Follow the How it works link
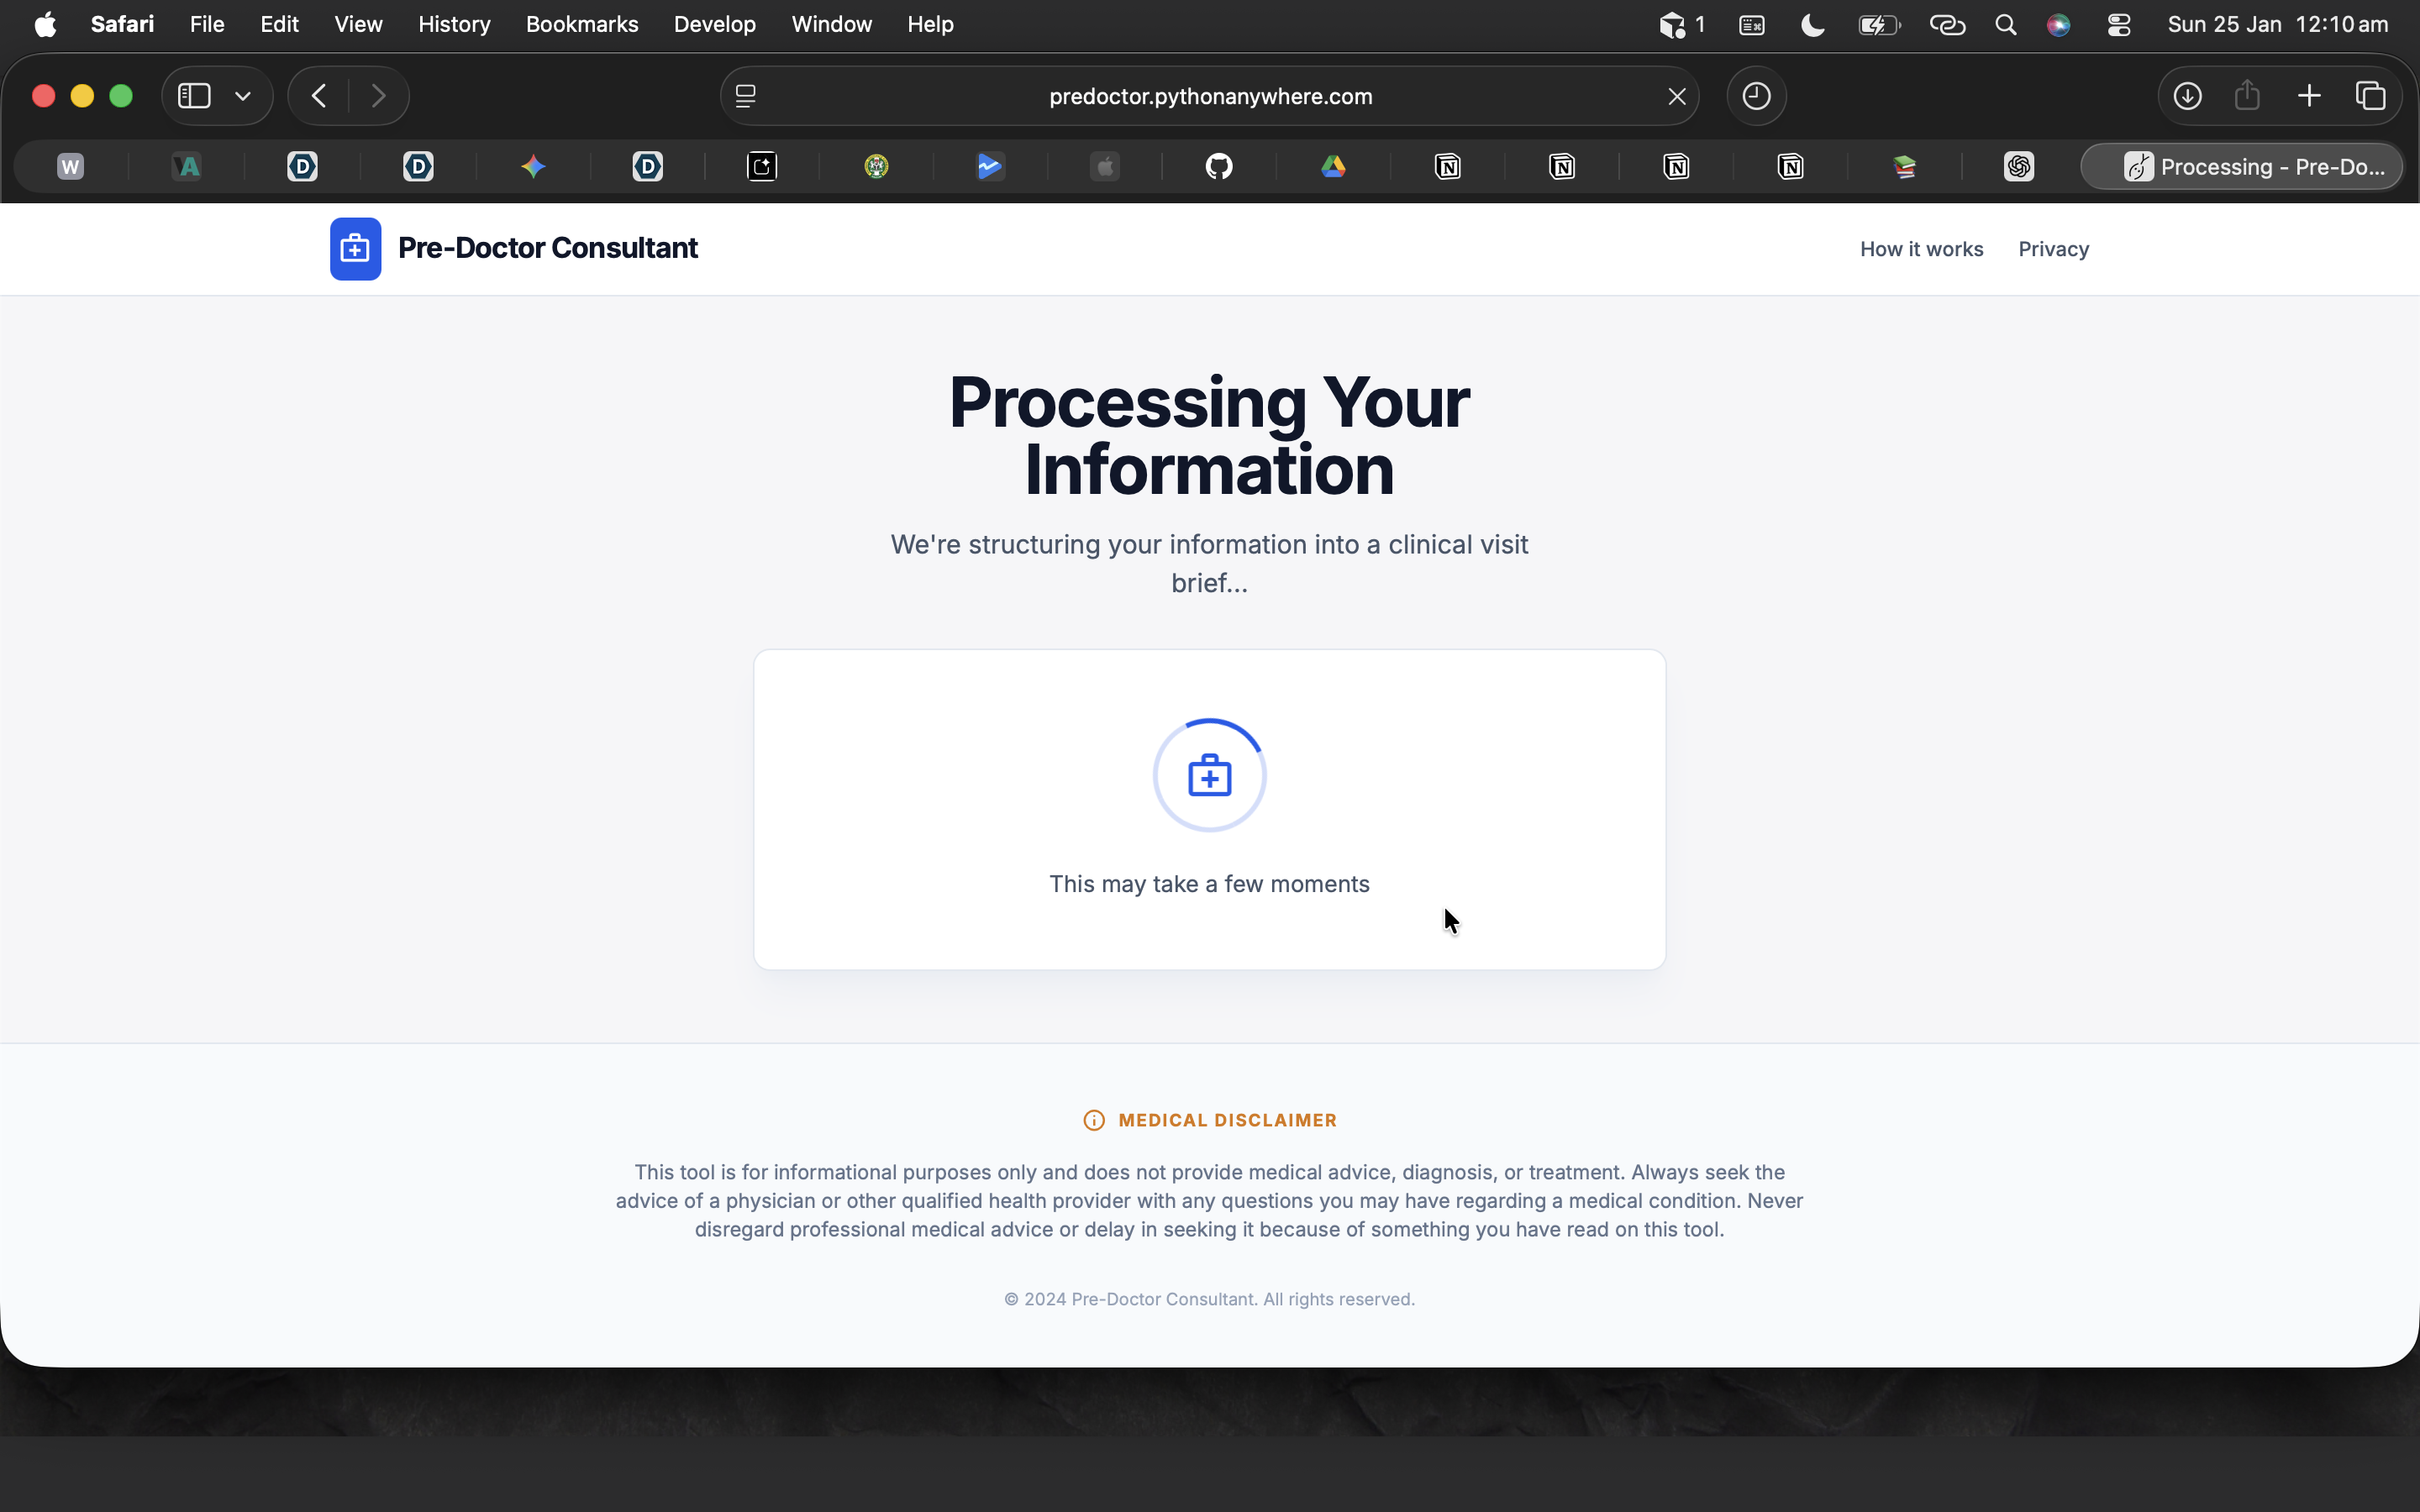 (1921, 249)
